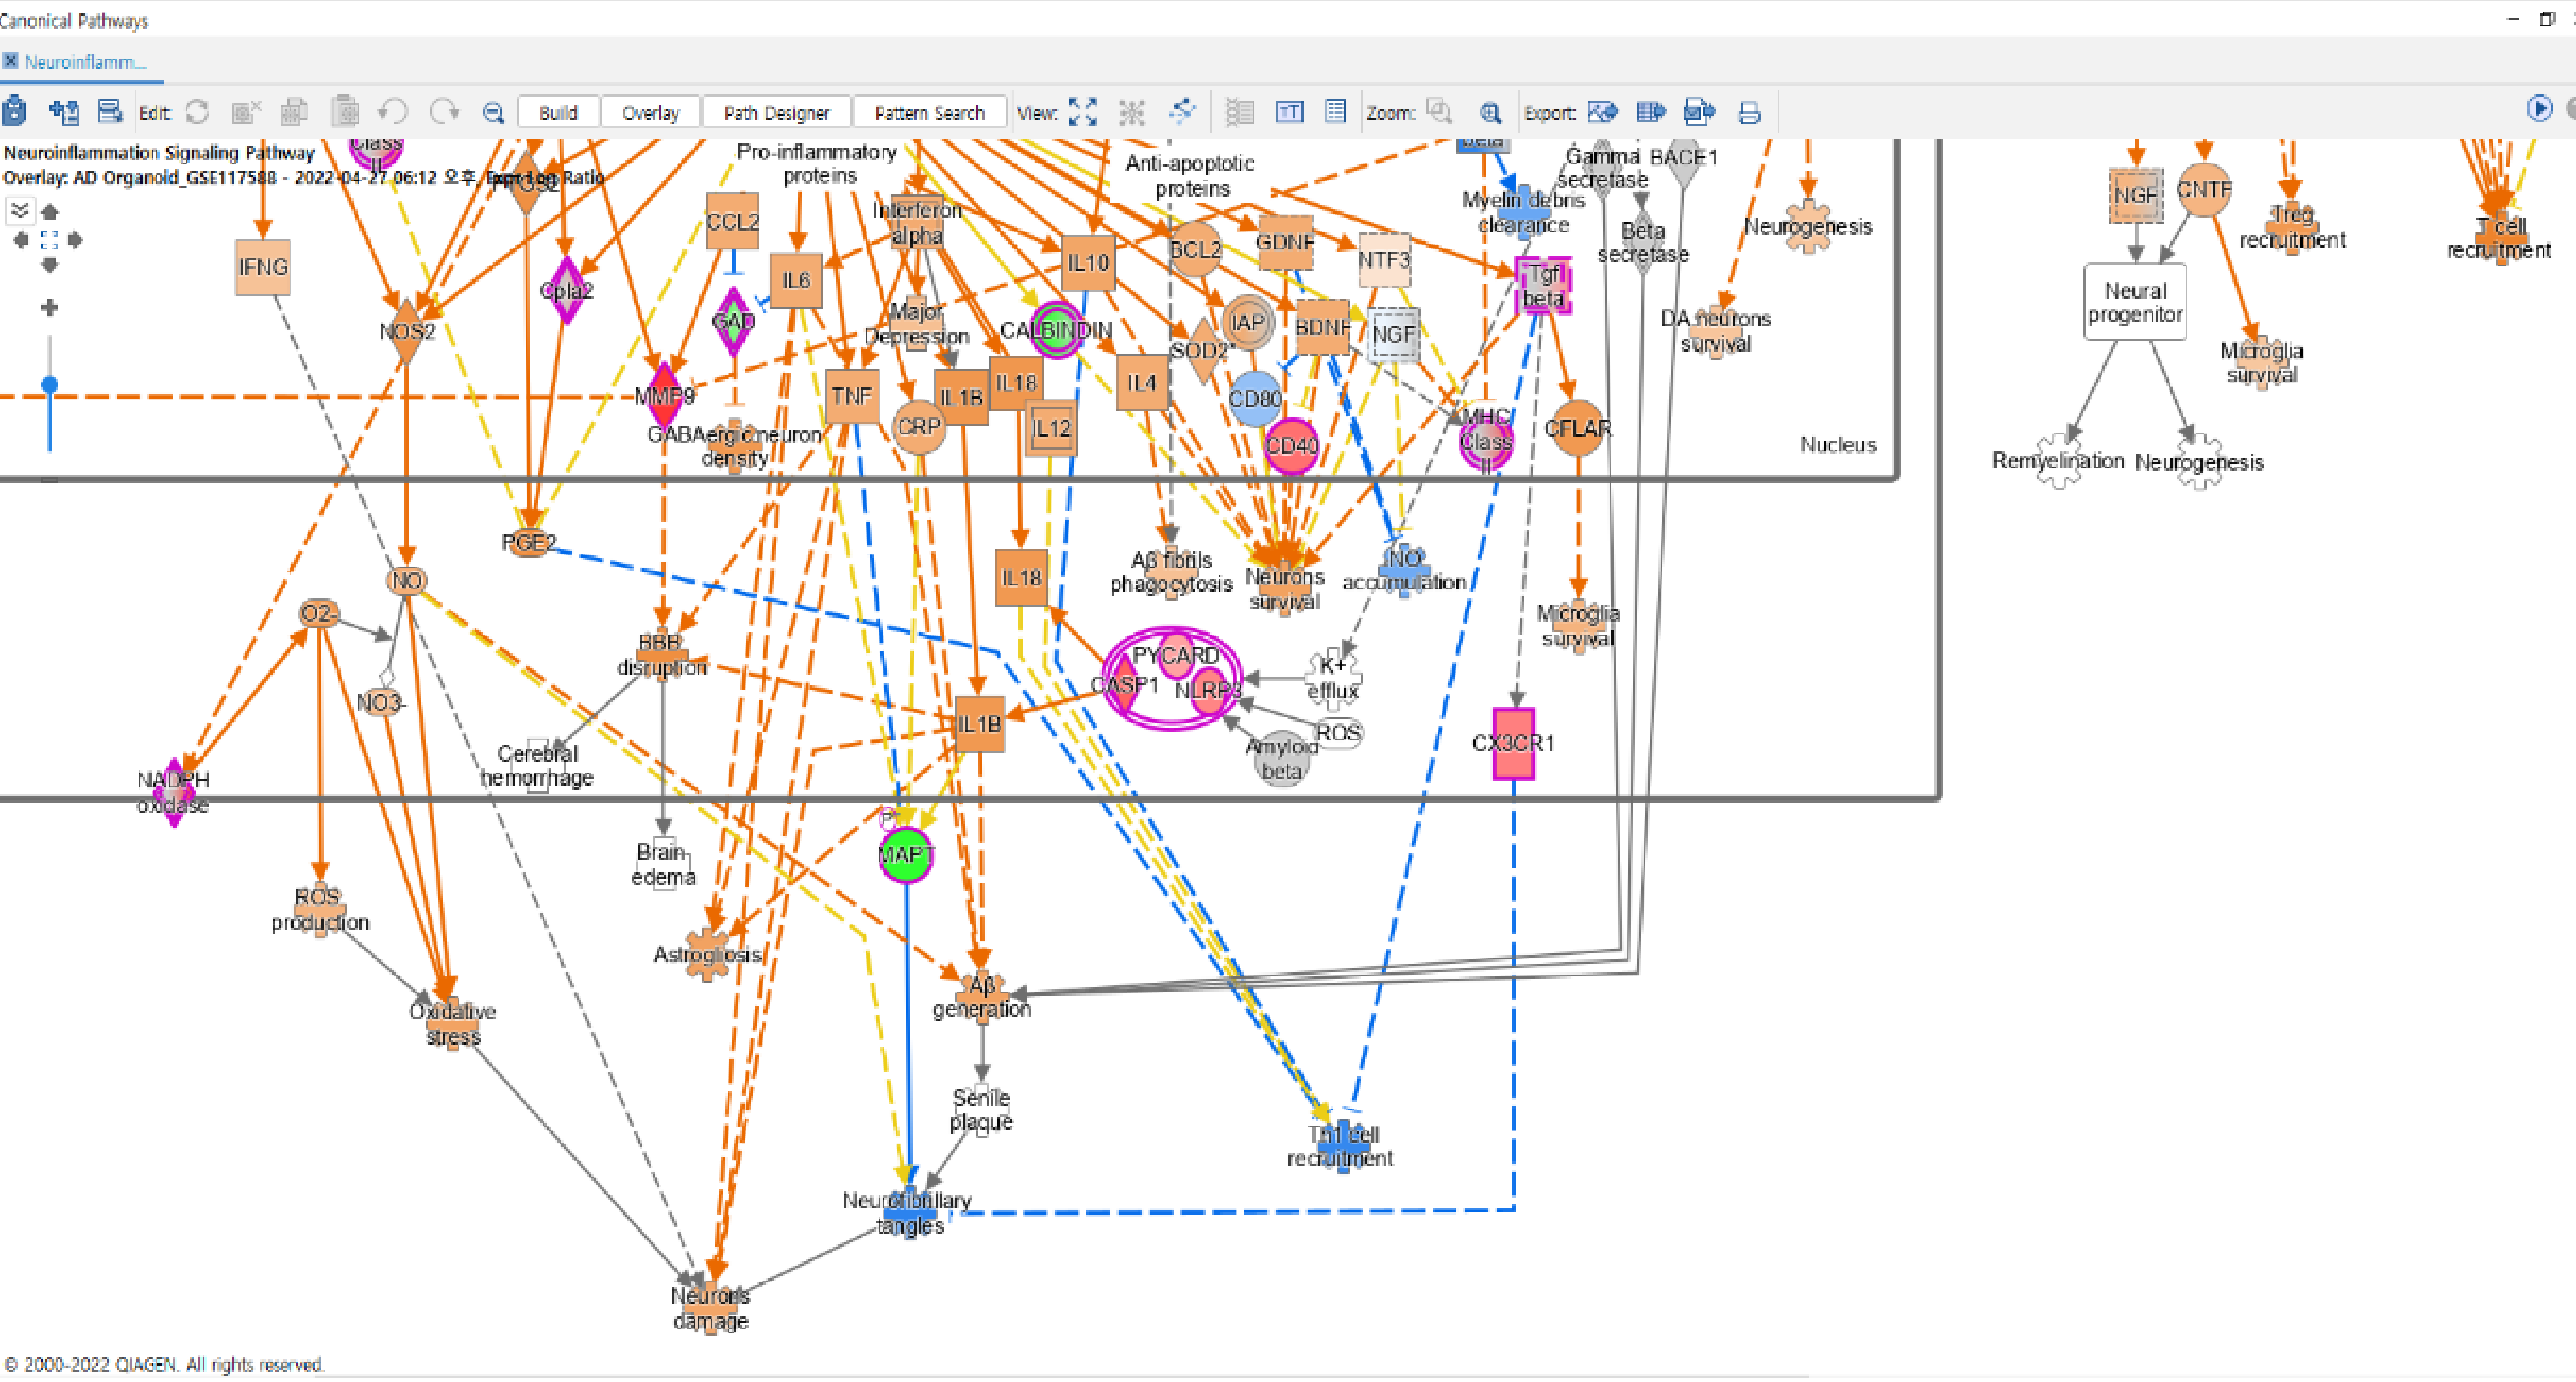The height and width of the screenshot is (1382, 2576).
Task: Click the delete selection icon in Edit group
Action: [x=245, y=112]
